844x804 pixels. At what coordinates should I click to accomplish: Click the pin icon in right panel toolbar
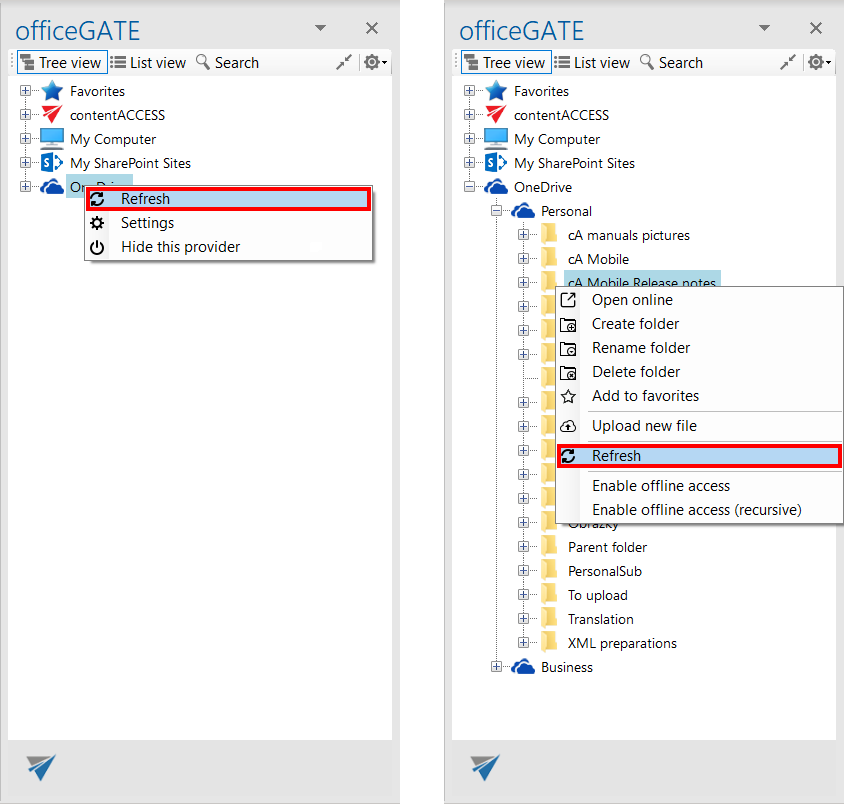(x=788, y=62)
